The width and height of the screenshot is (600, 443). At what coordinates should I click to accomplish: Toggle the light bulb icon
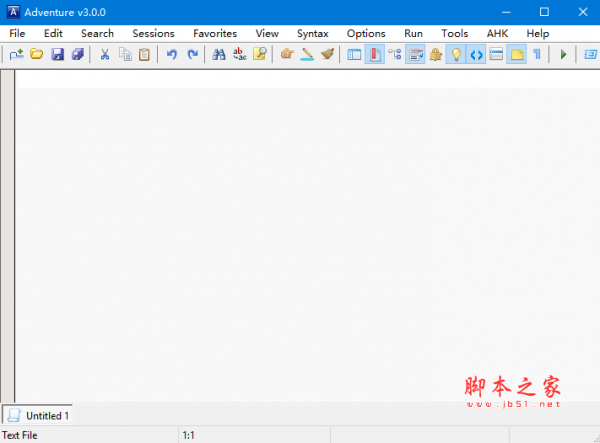point(456,54)
